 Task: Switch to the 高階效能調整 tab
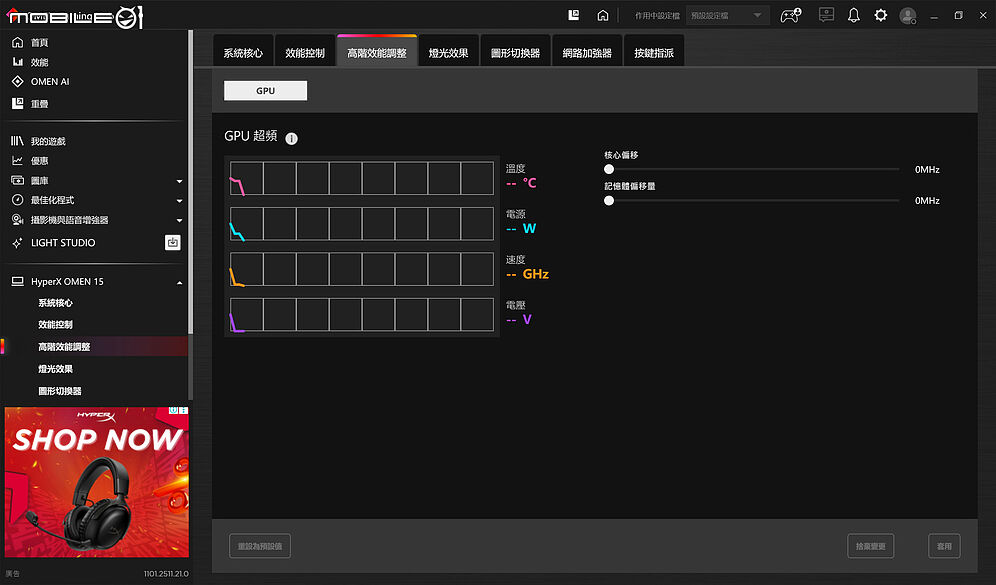(377, 51)
